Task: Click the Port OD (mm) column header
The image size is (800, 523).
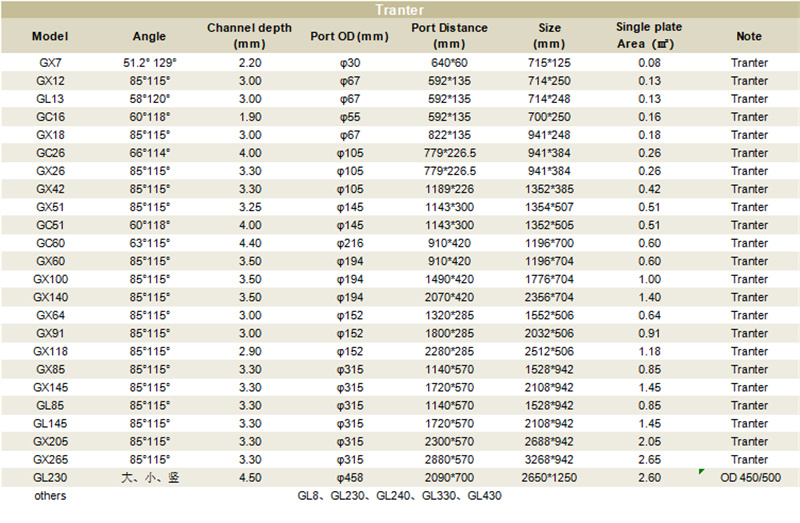Action: tap(350, 36)
